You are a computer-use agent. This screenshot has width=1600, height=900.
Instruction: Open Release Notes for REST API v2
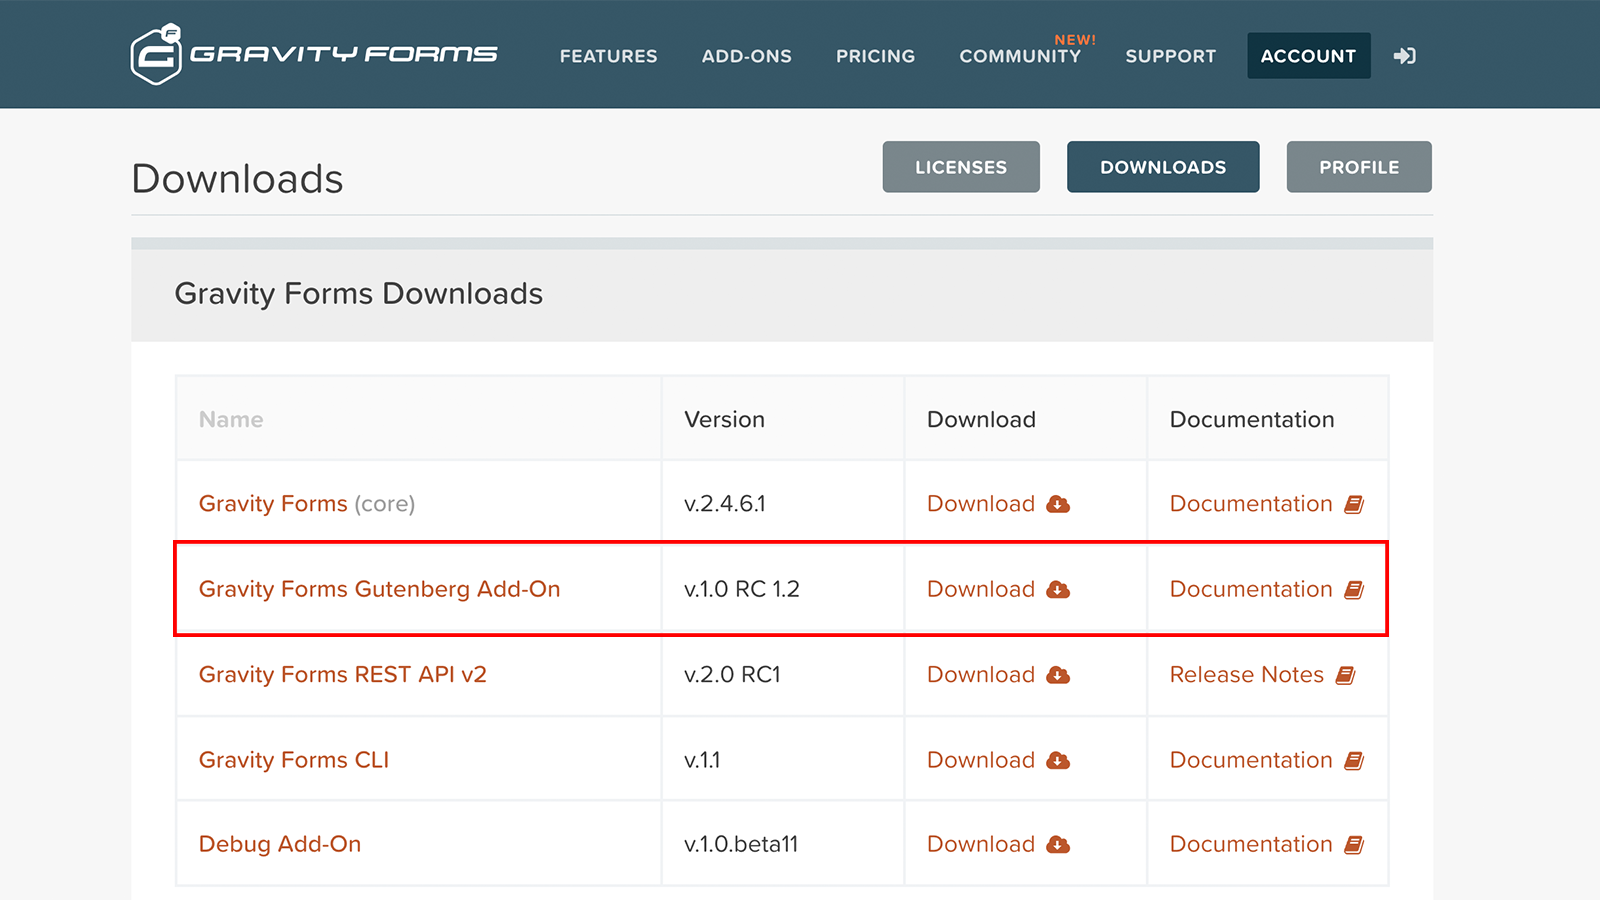click(x=1247, y=674)
